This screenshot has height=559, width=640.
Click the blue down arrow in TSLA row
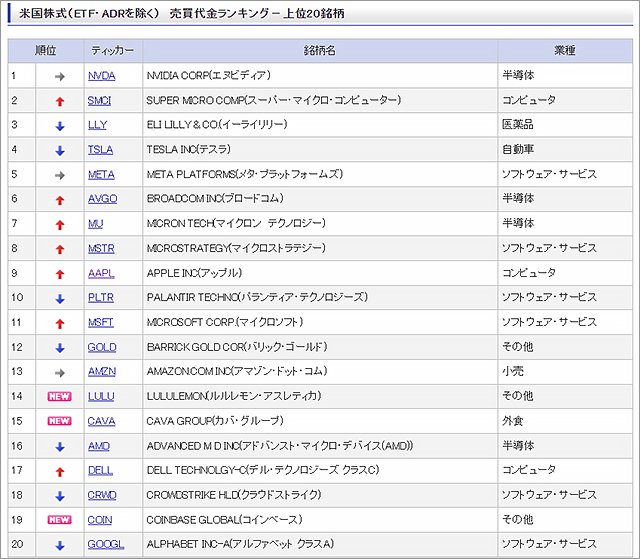[x=60, y=151]
